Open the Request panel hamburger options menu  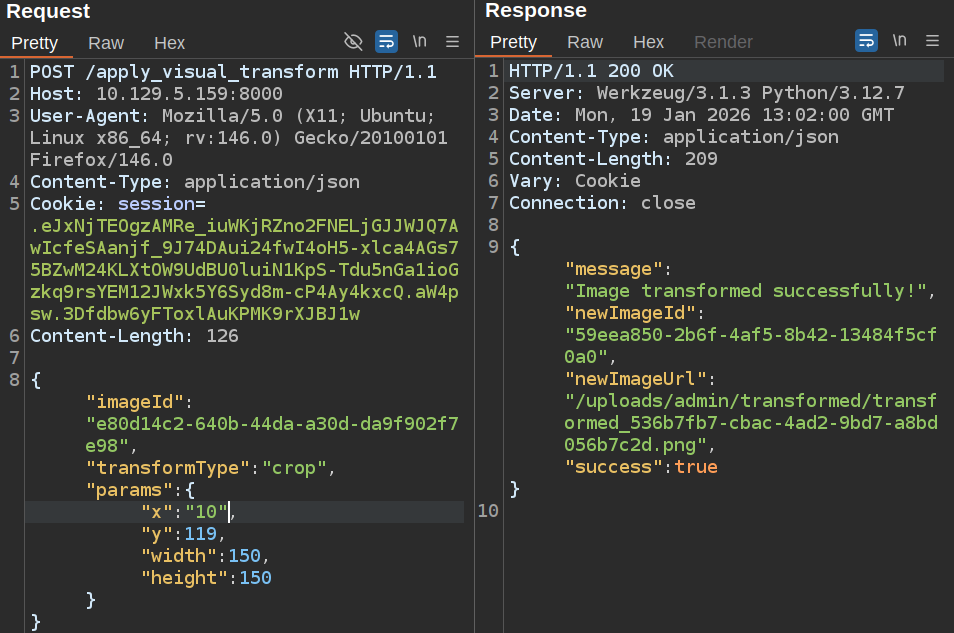(452, 41)
